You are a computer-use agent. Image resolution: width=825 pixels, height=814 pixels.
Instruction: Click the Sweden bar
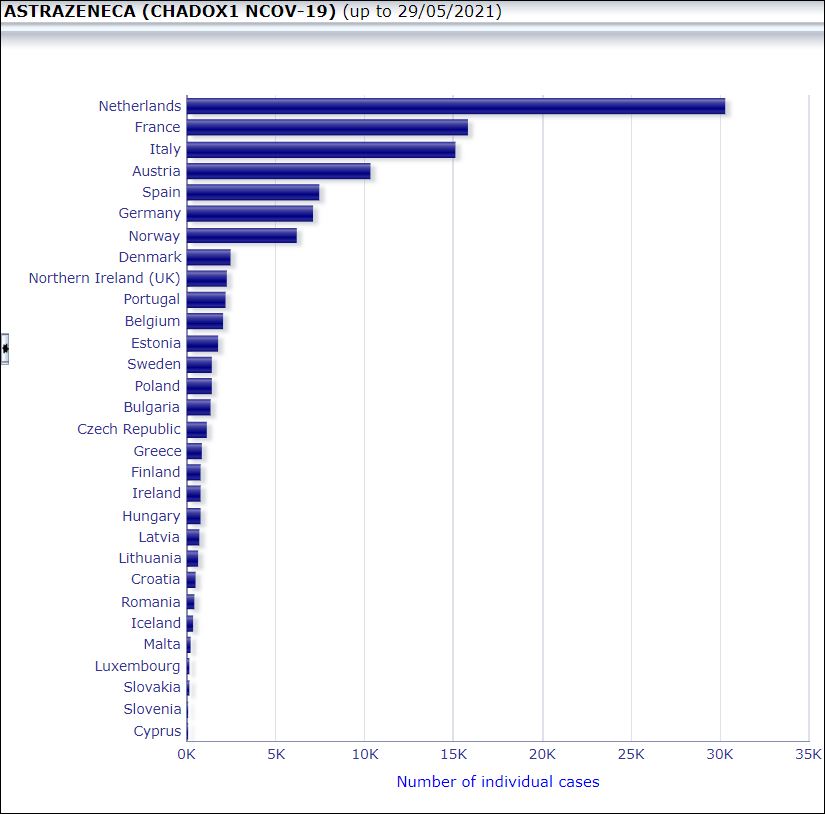(199, 364)
